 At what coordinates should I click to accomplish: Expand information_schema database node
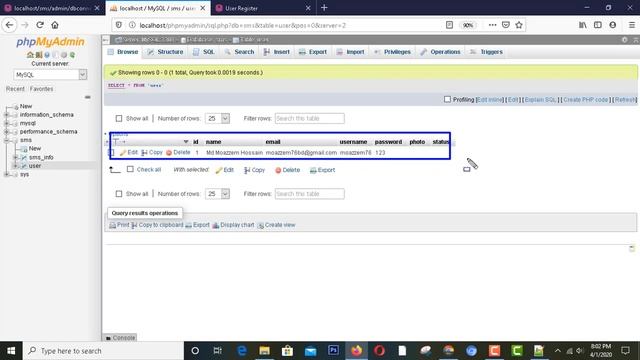pyautogui.click(x=7, y=115)
